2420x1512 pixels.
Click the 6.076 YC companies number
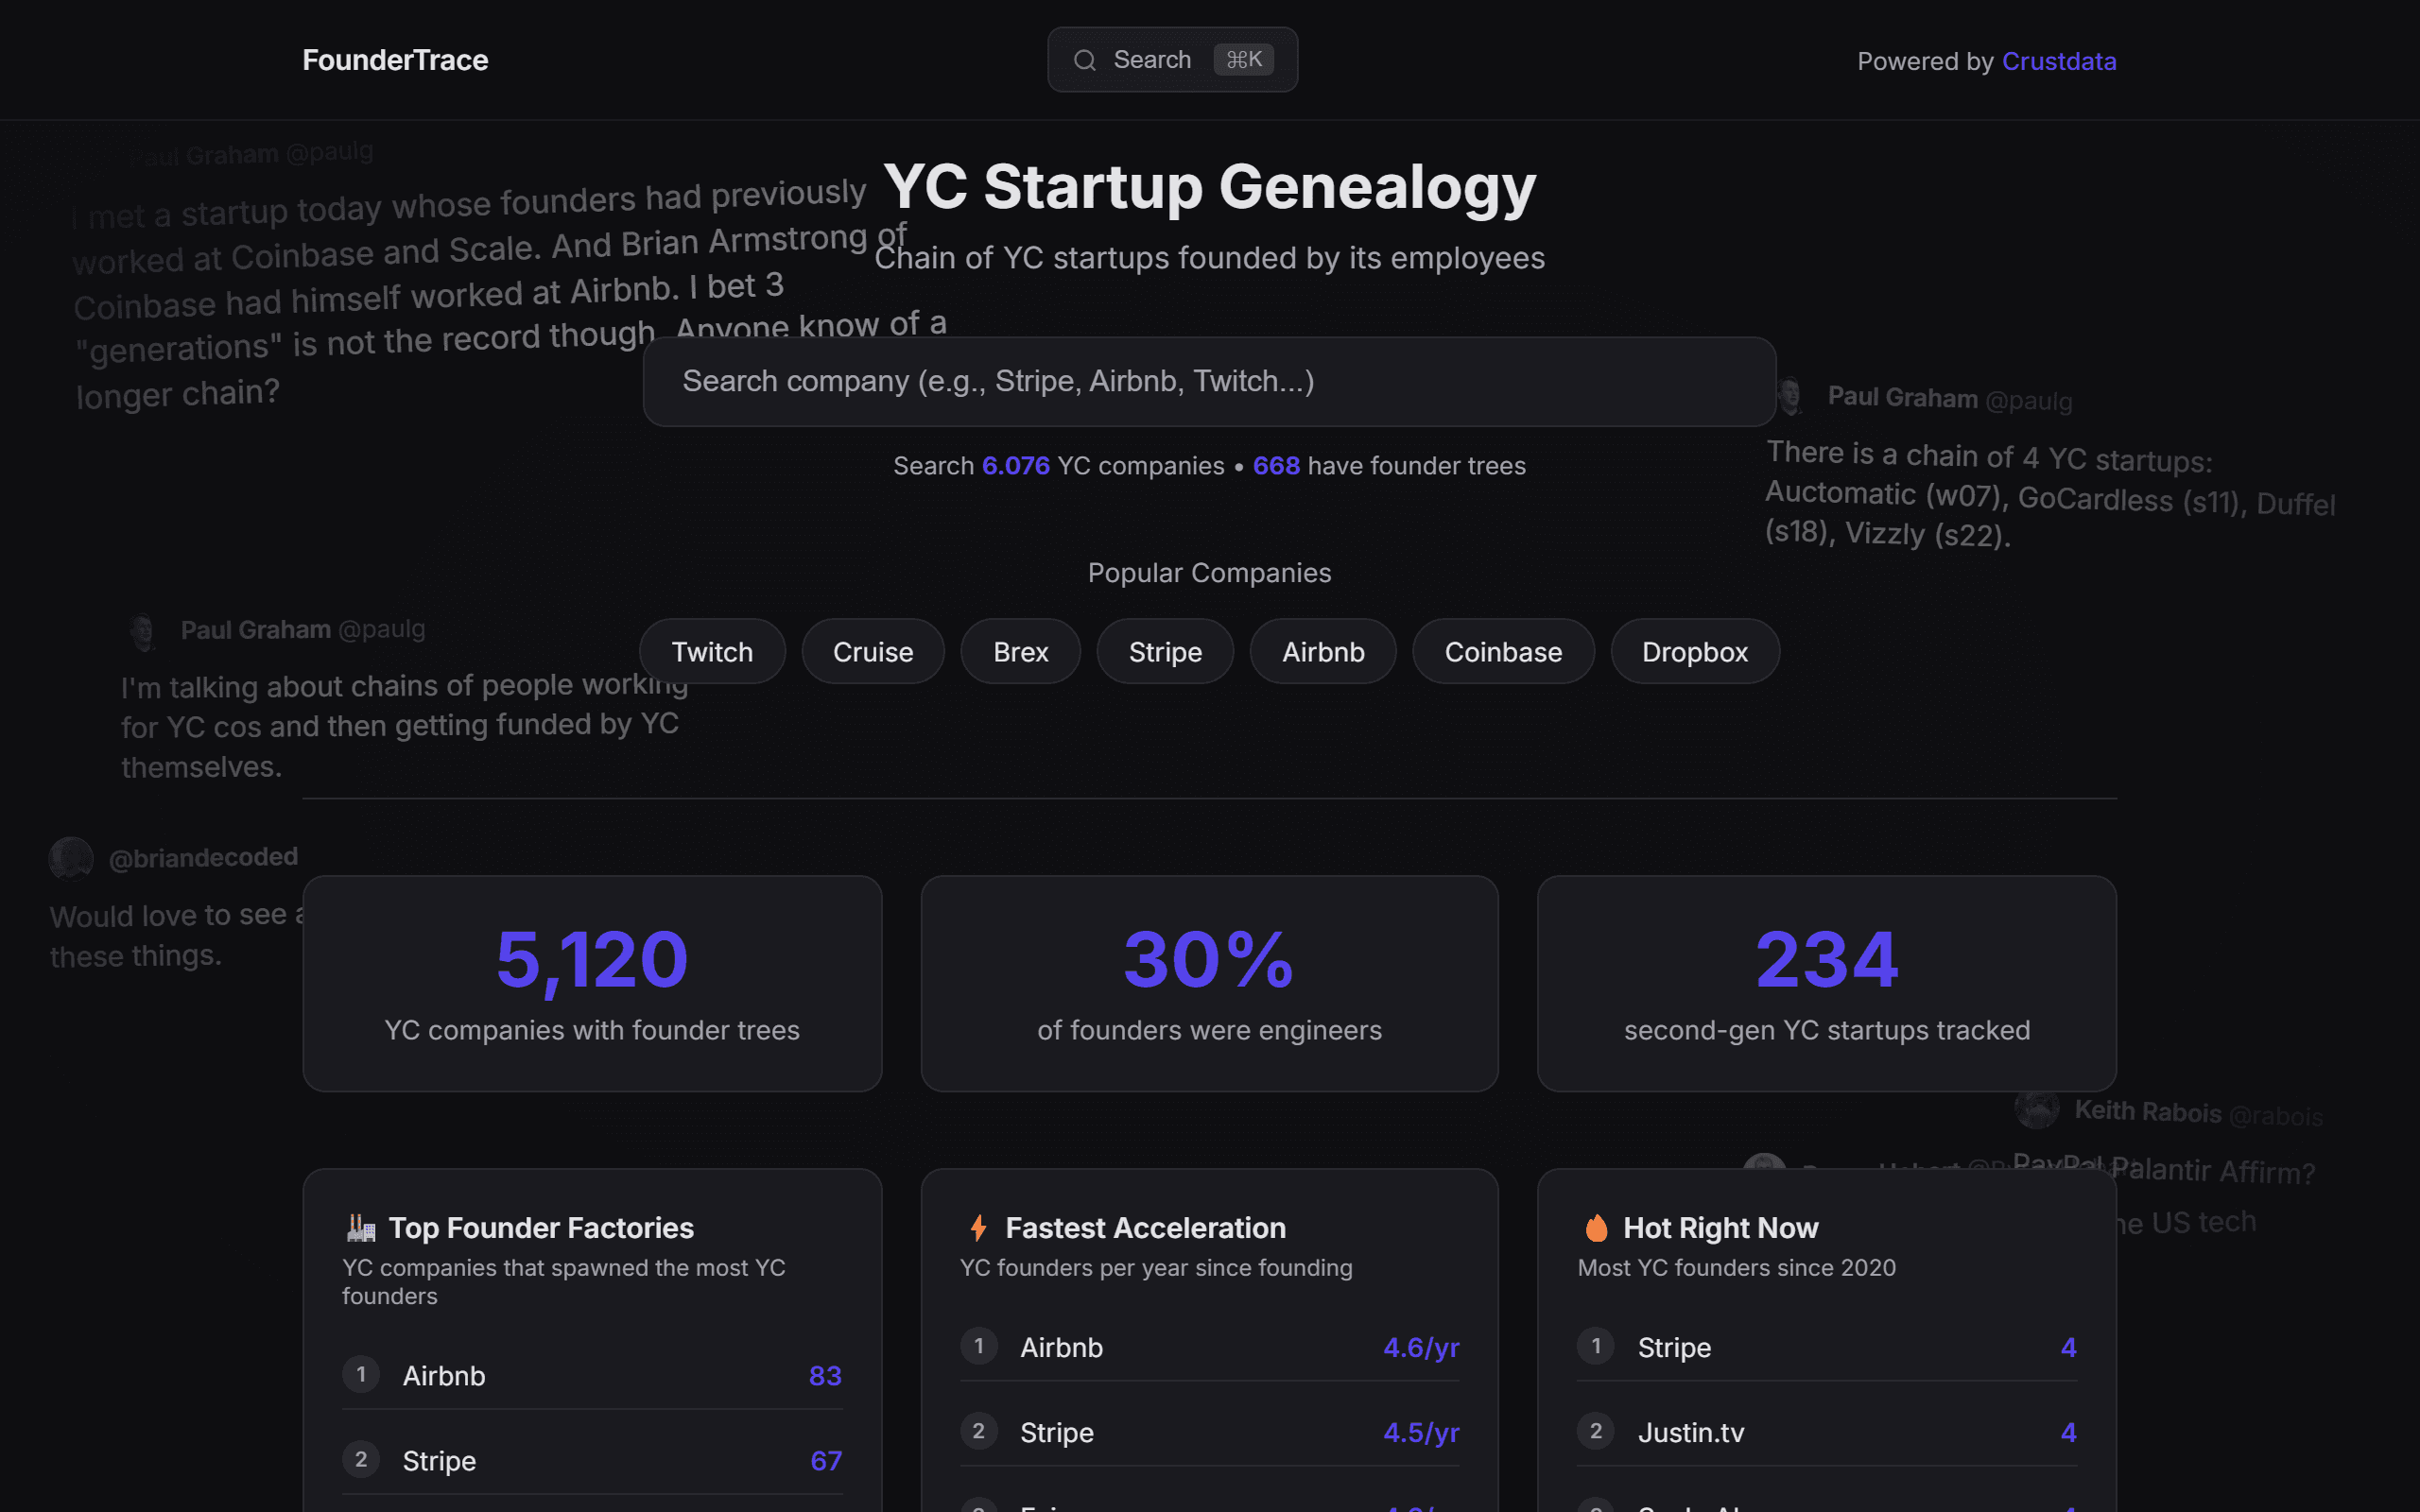pyautogui.click(x=1015, y=466)
